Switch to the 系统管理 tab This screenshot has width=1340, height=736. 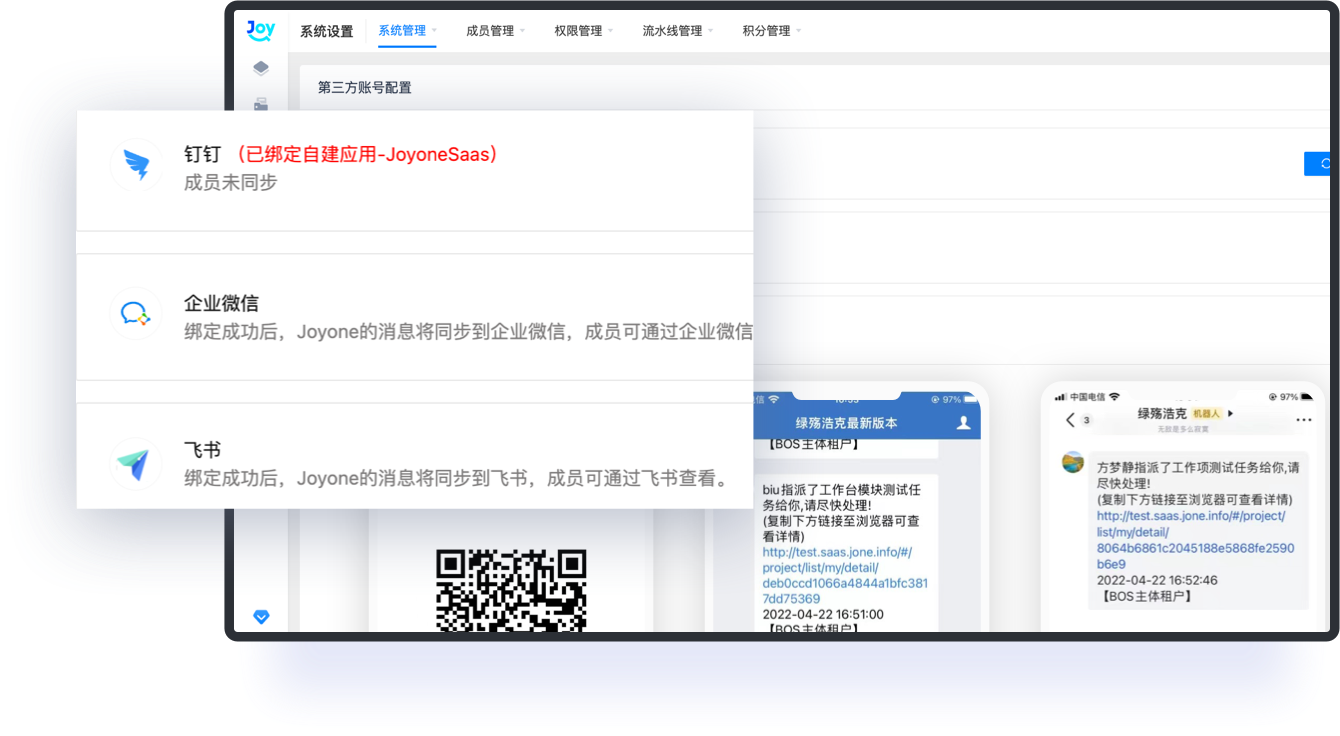coord(402,31)
